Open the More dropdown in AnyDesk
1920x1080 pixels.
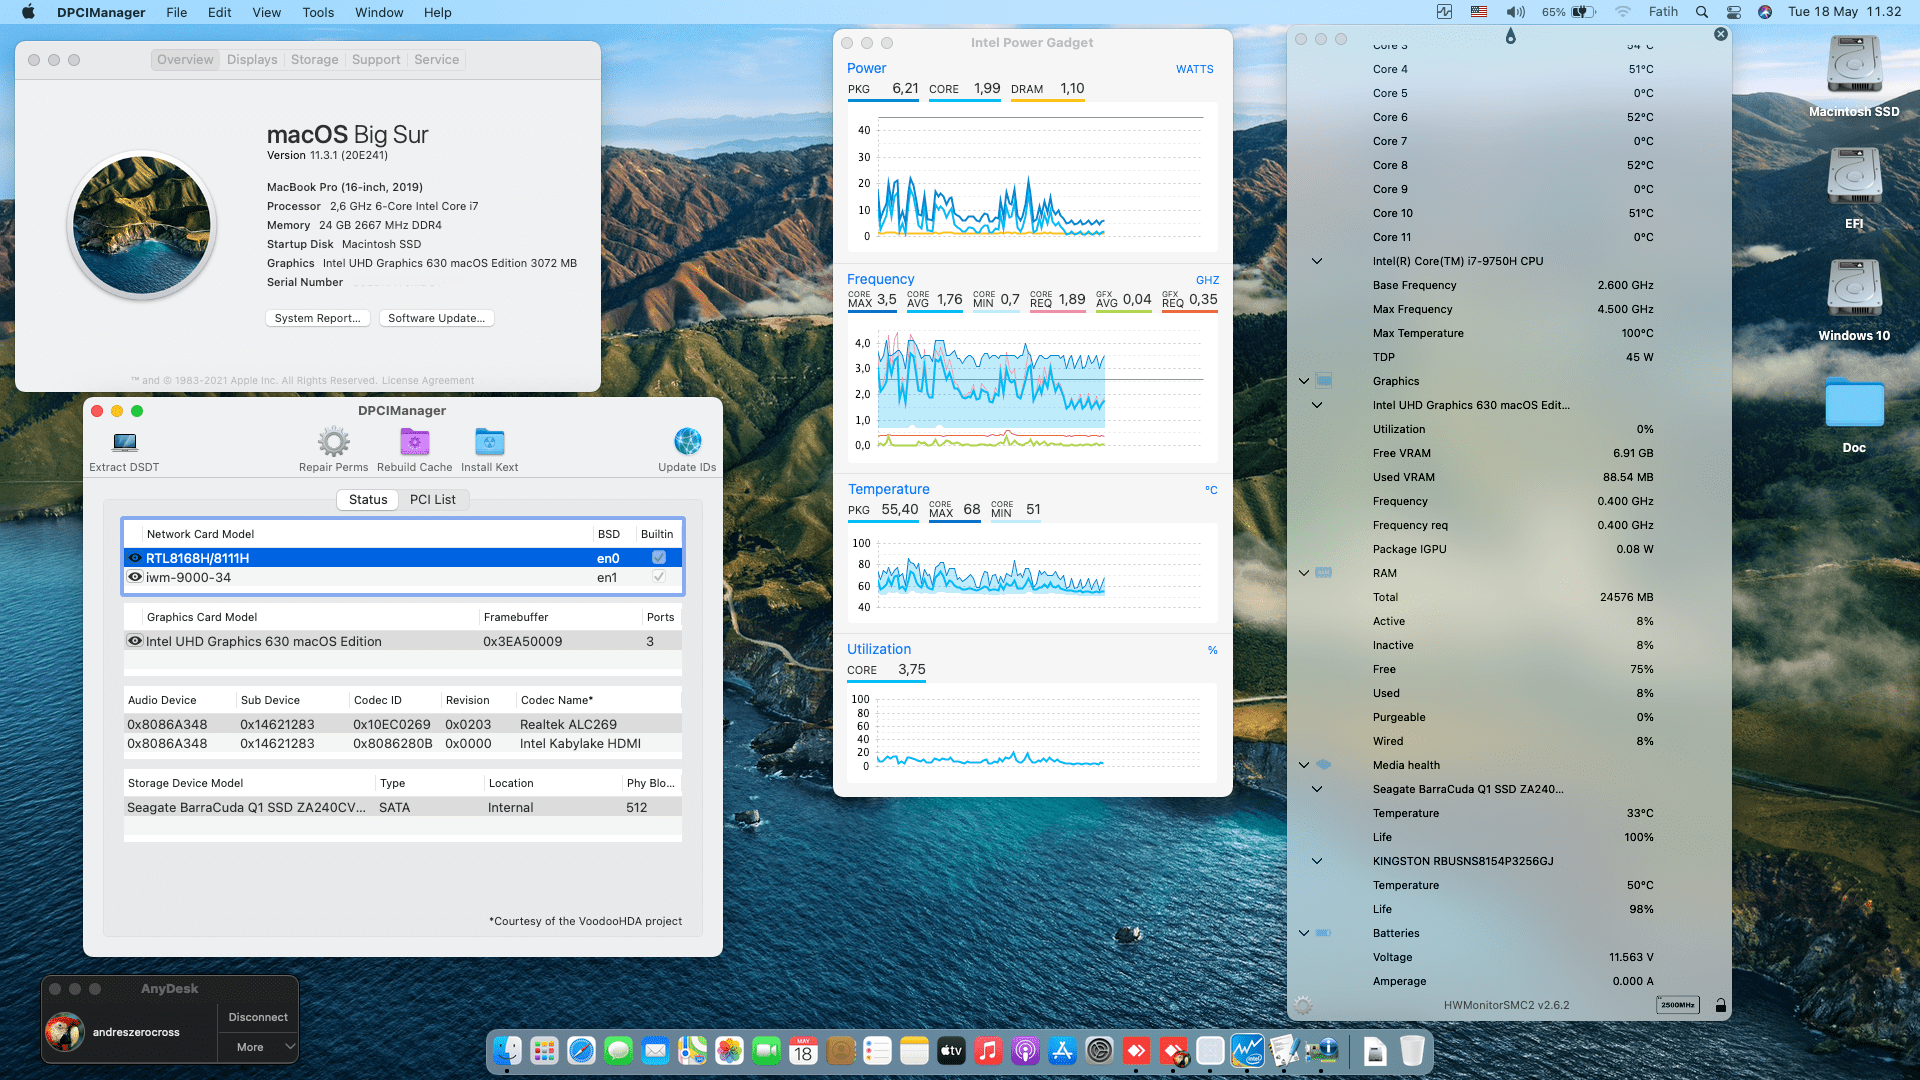coord(258,1047)
